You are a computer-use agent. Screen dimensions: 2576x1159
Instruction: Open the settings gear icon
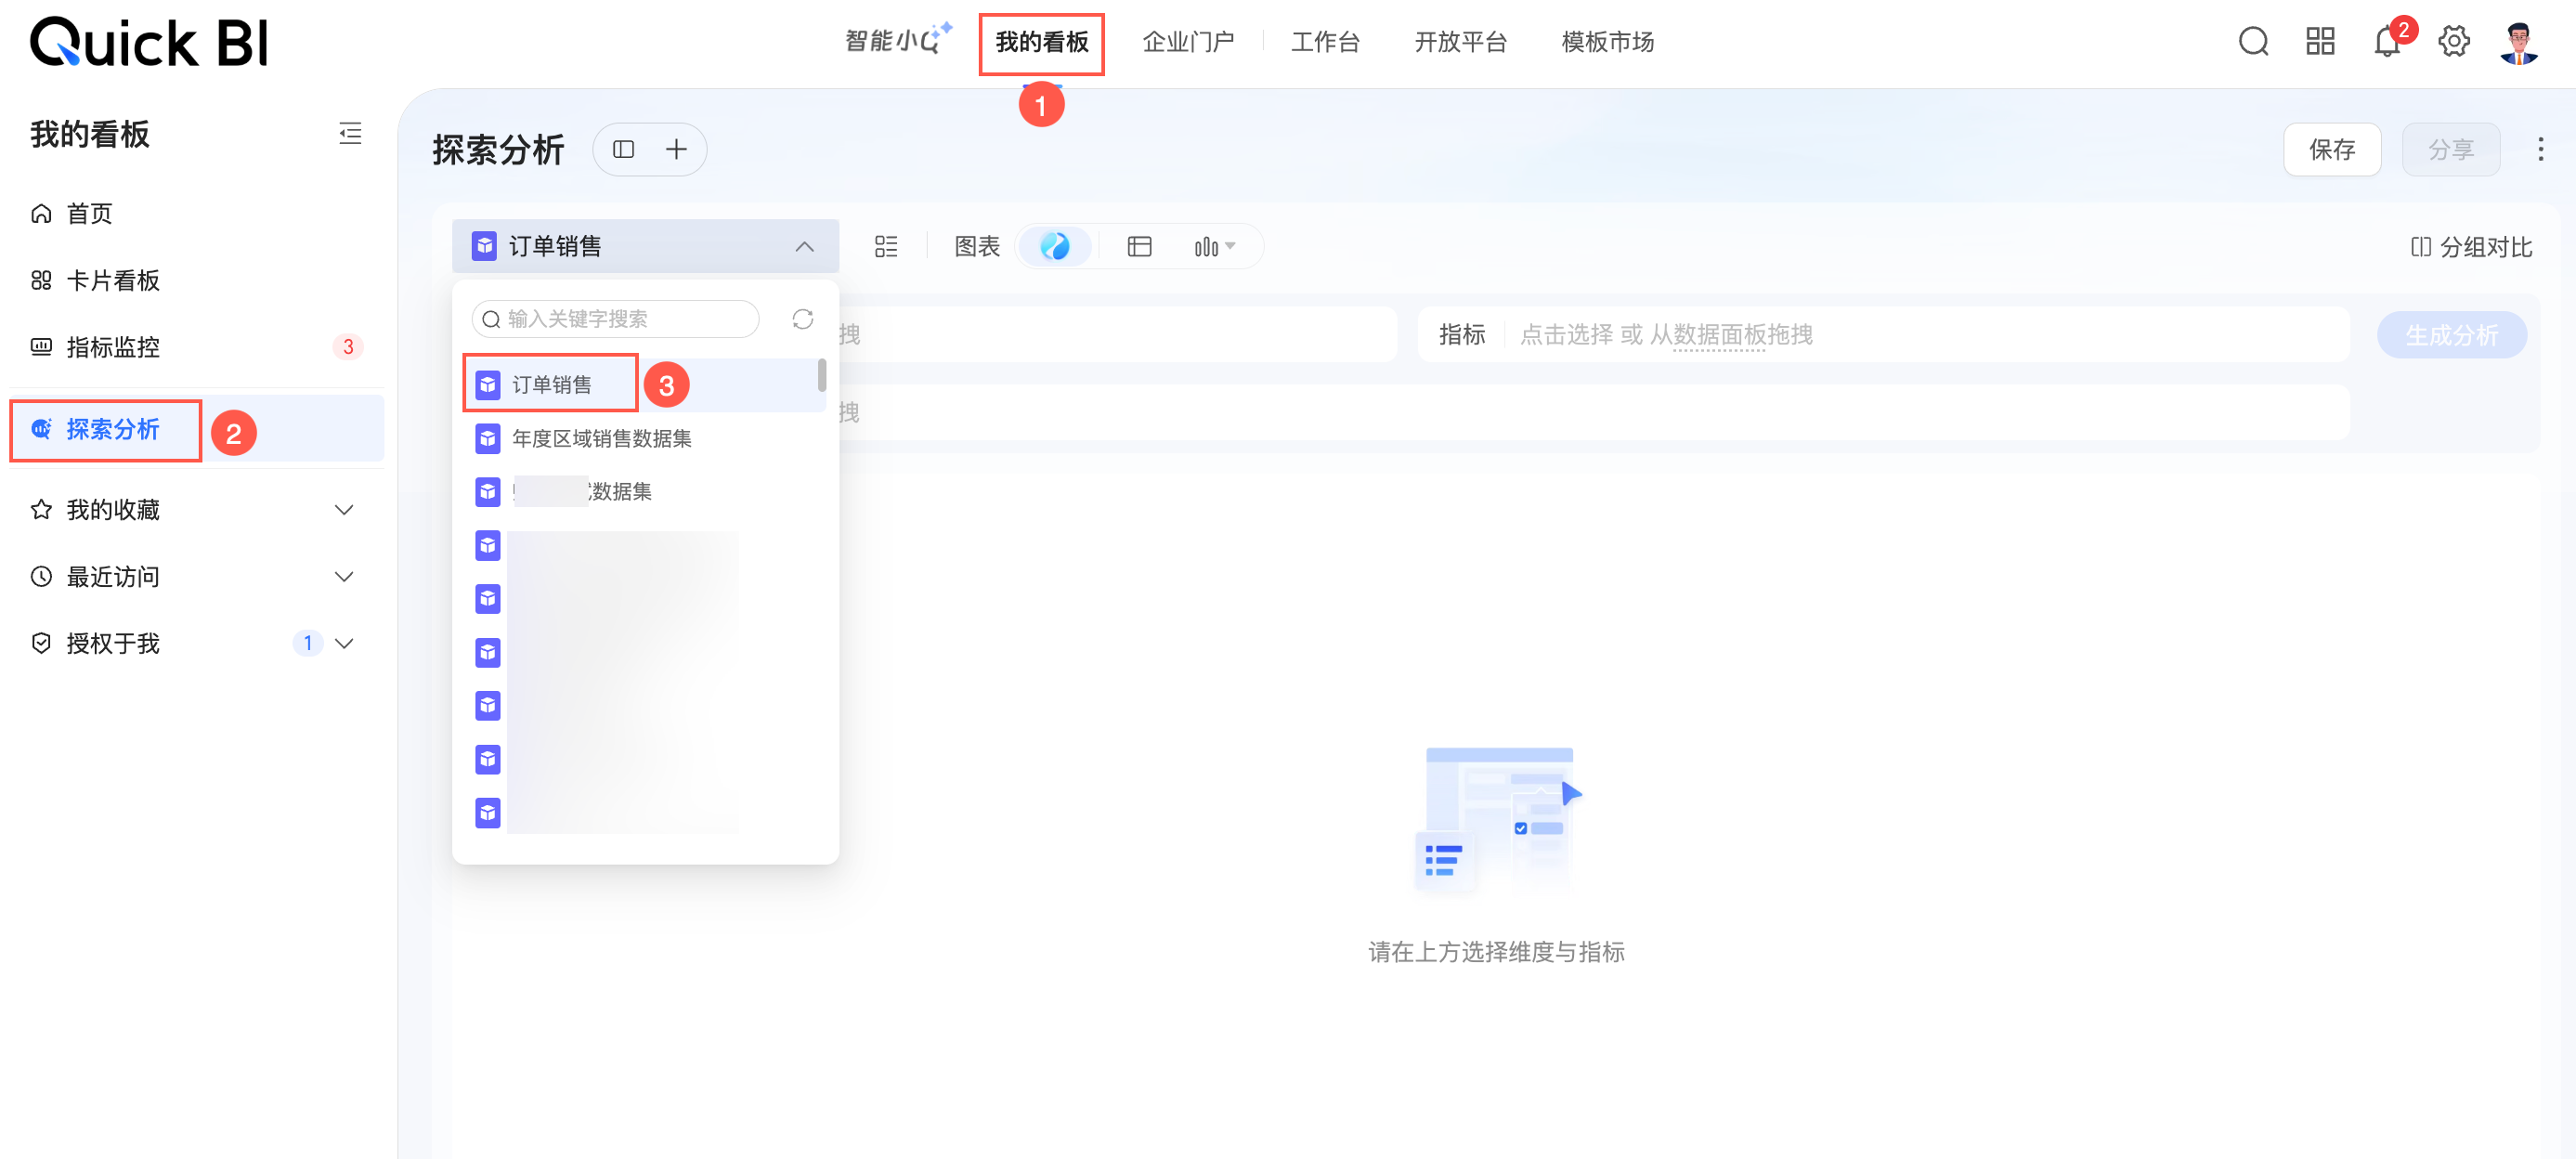coord(2453,42)
